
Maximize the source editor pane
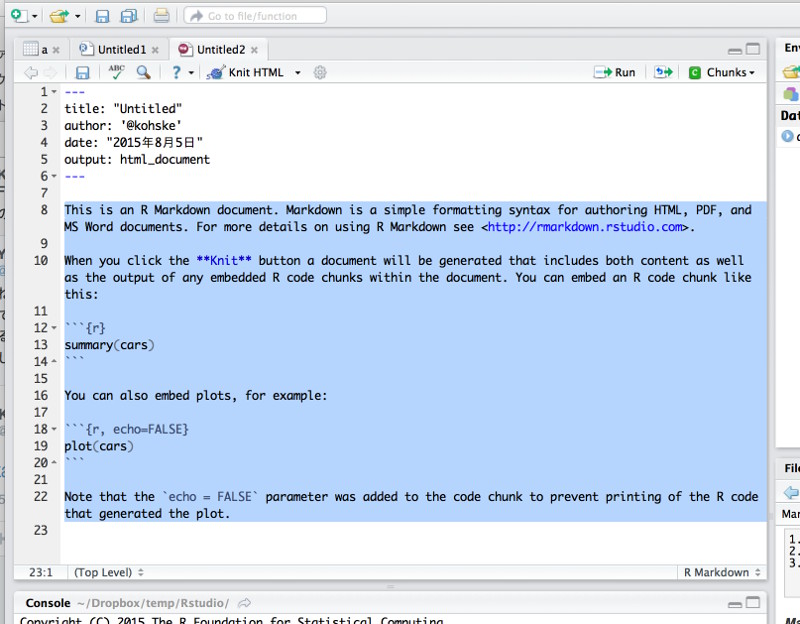tap(753, 49)
